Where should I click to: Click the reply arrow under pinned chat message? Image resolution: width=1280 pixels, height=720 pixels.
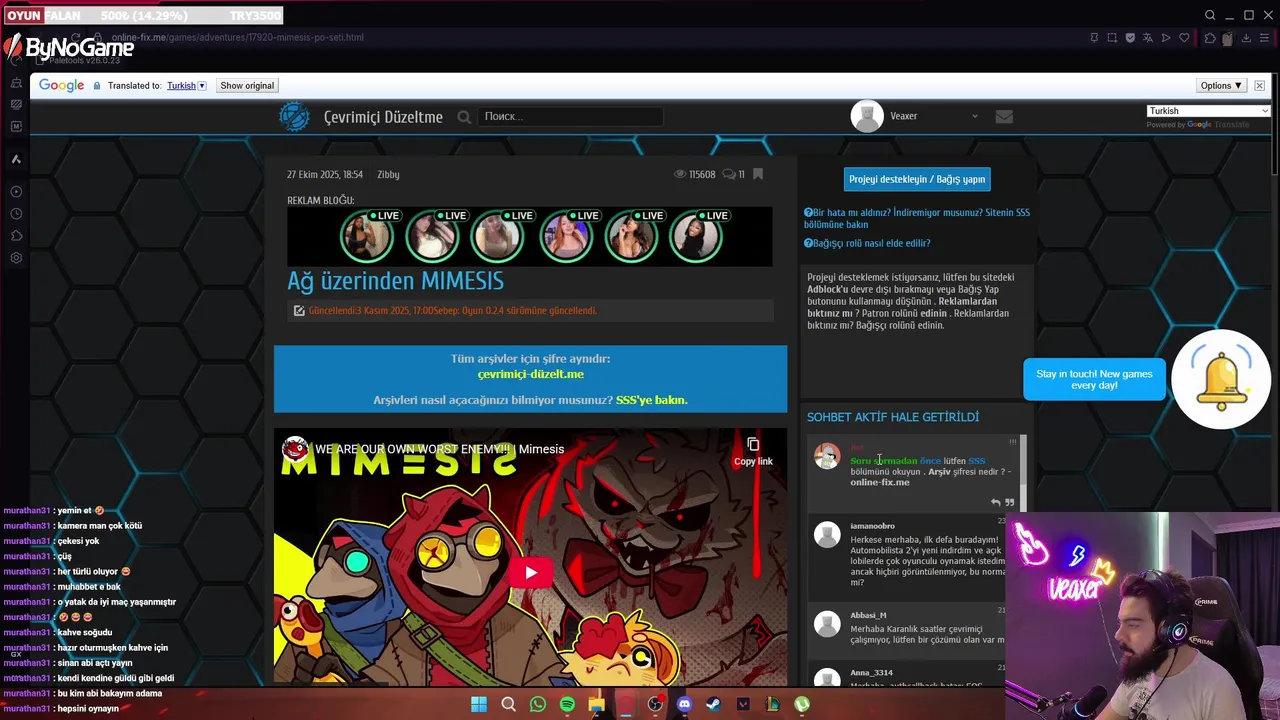(x=995, y=502)
